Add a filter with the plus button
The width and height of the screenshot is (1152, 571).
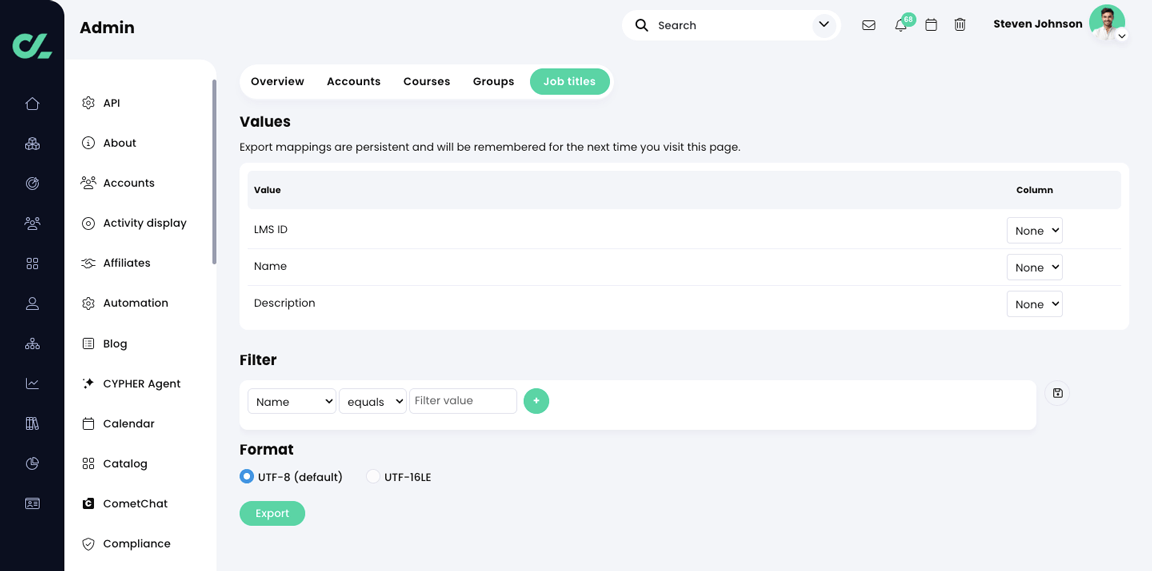point(536,401)
